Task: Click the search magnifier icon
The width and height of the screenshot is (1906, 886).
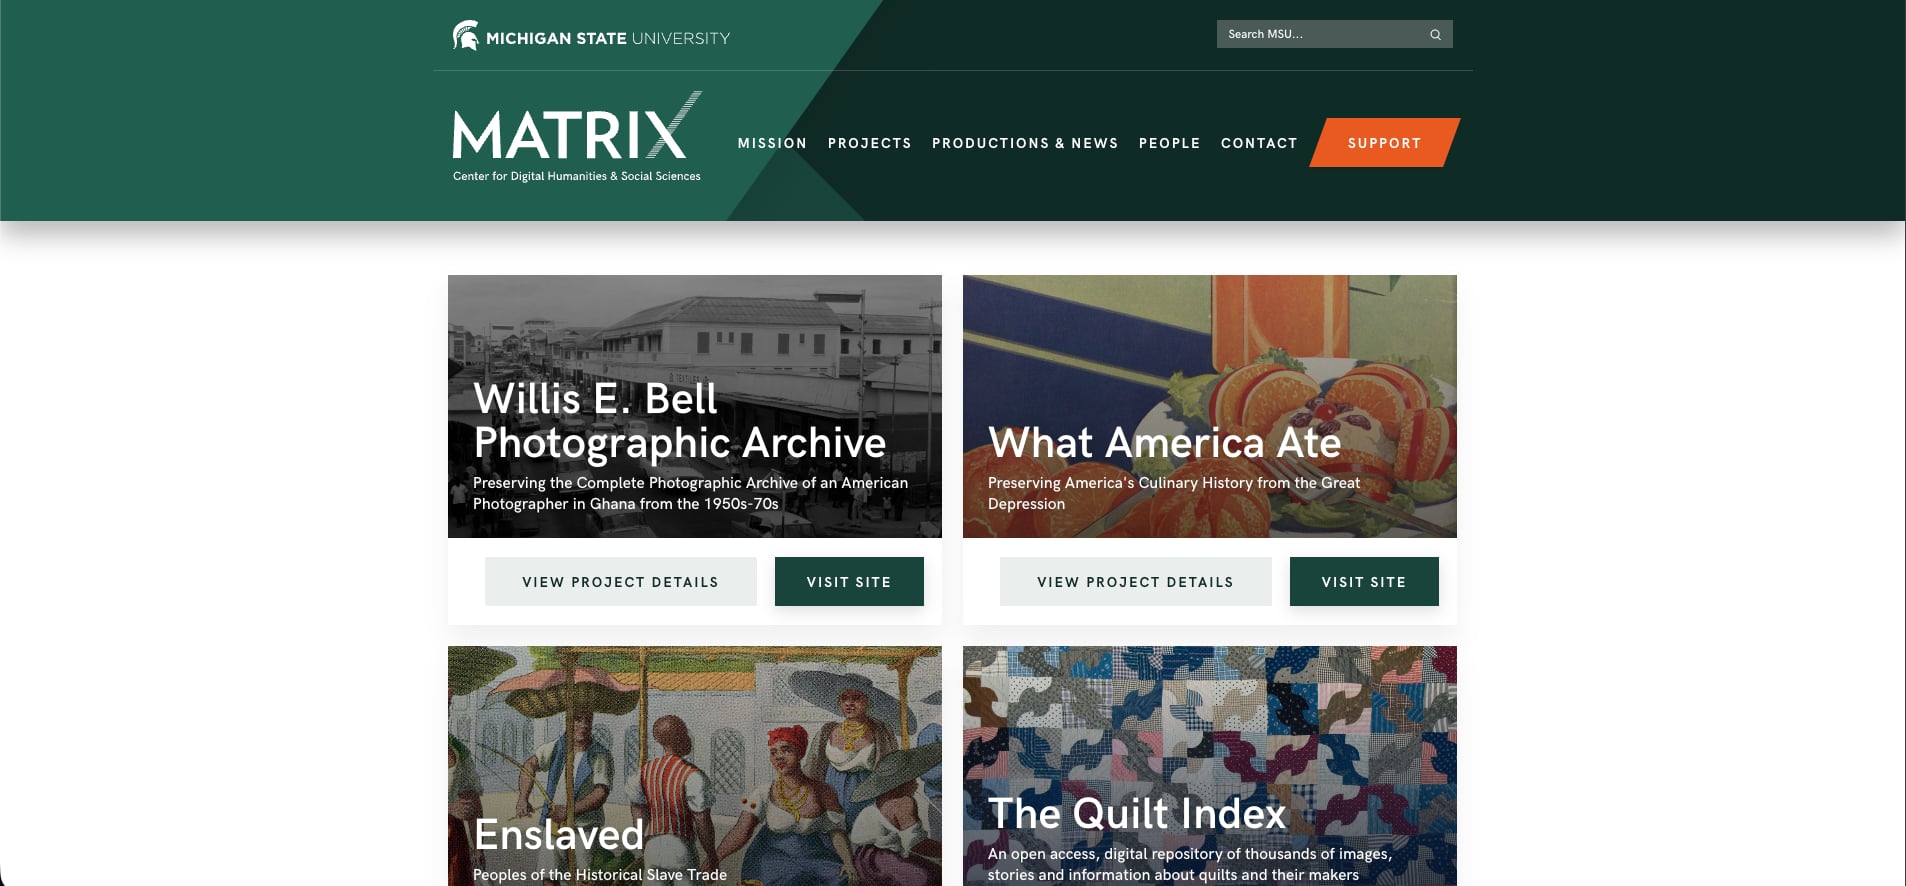Action: (1435, 34)
